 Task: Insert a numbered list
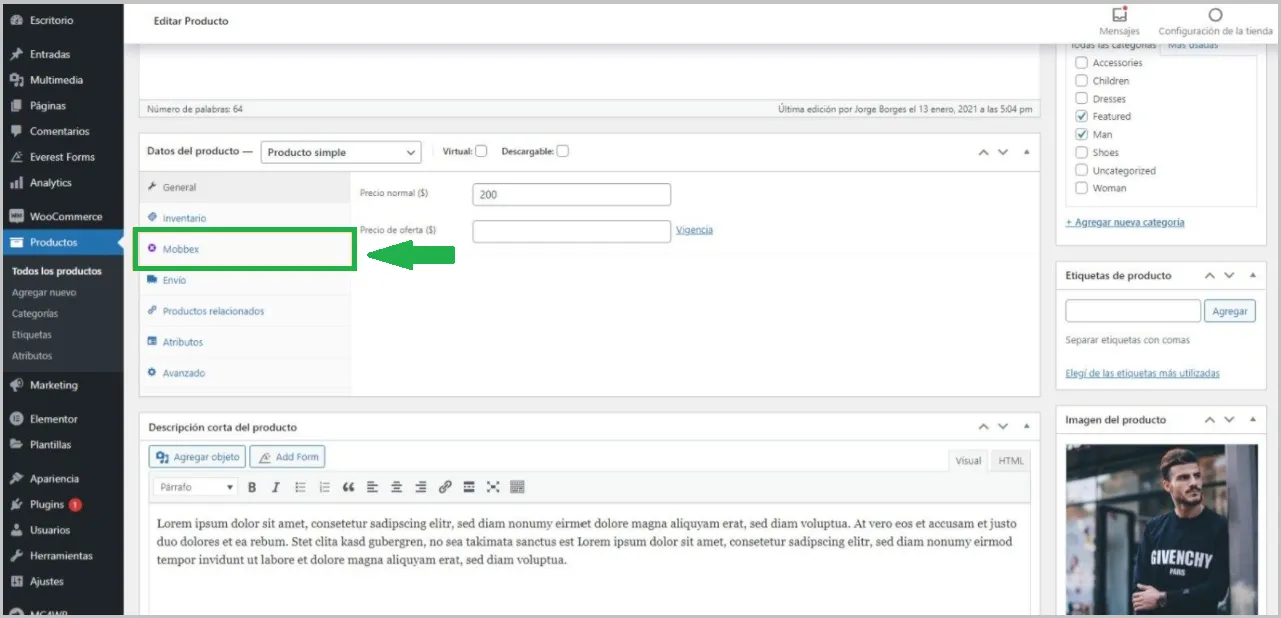point(324,487)
